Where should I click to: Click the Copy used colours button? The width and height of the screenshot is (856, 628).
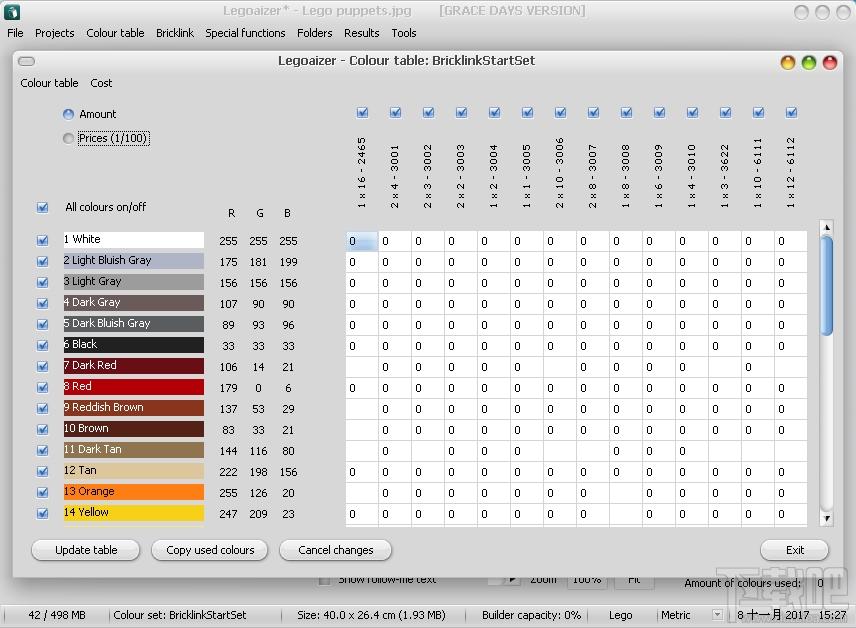point(210,550)
